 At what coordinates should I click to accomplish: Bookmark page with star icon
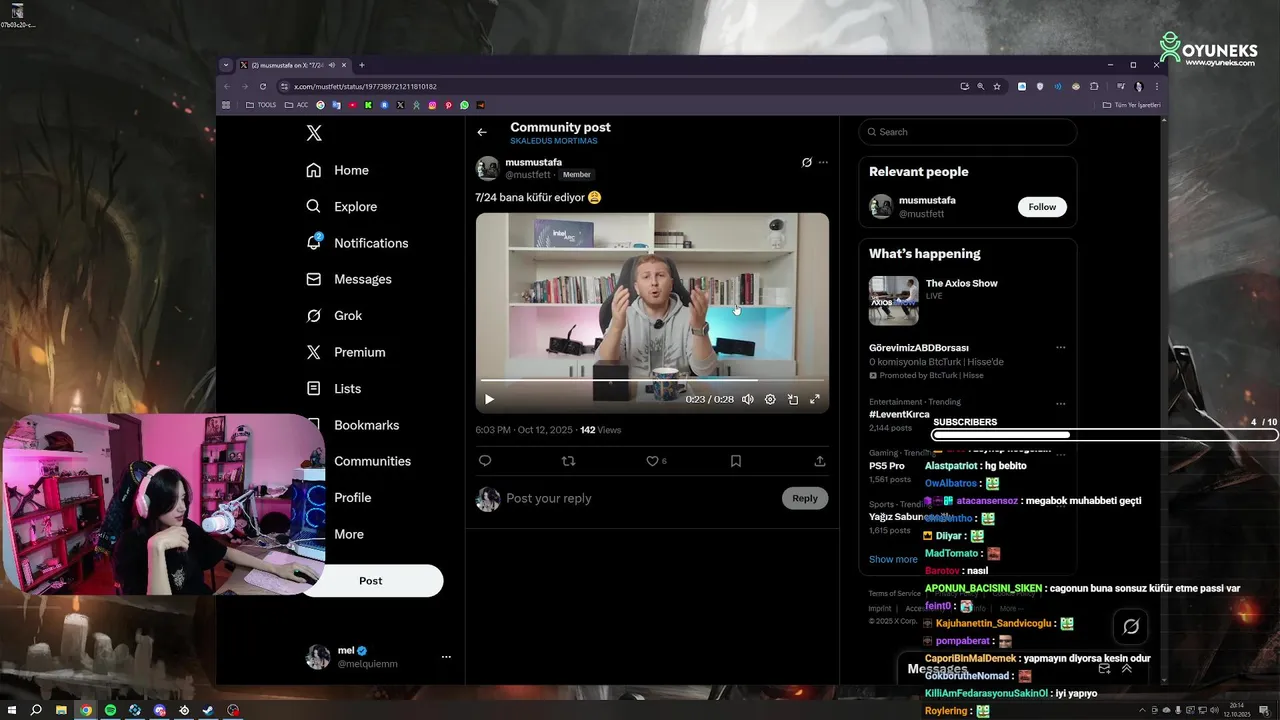click(997, 86)
